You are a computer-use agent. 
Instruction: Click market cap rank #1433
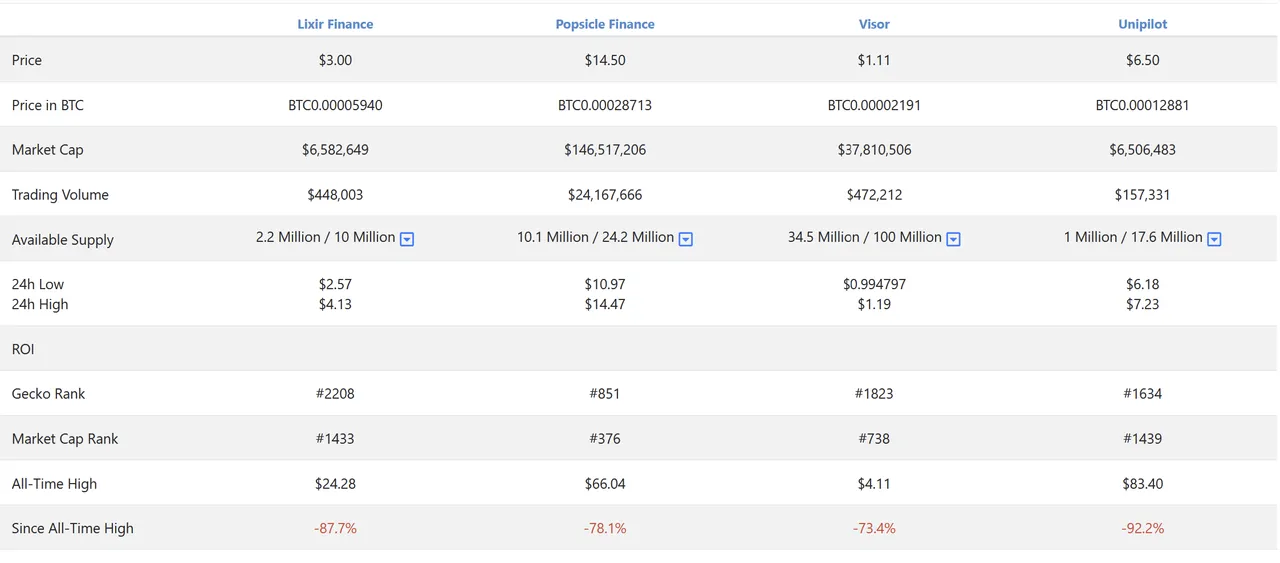coord(335,439)
